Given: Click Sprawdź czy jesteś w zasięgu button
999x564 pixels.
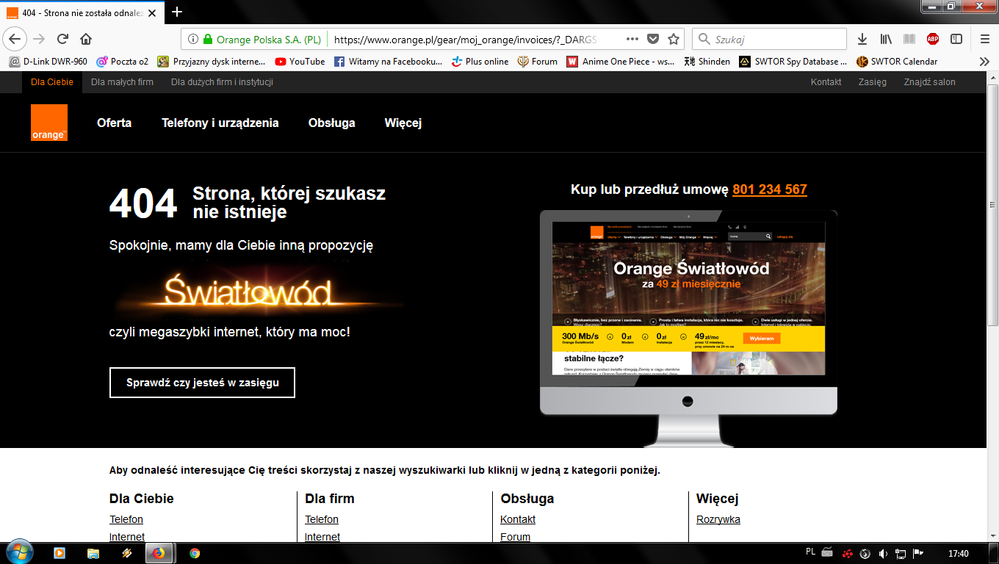Looking at the screenshot, I should [x=202, y=382].
